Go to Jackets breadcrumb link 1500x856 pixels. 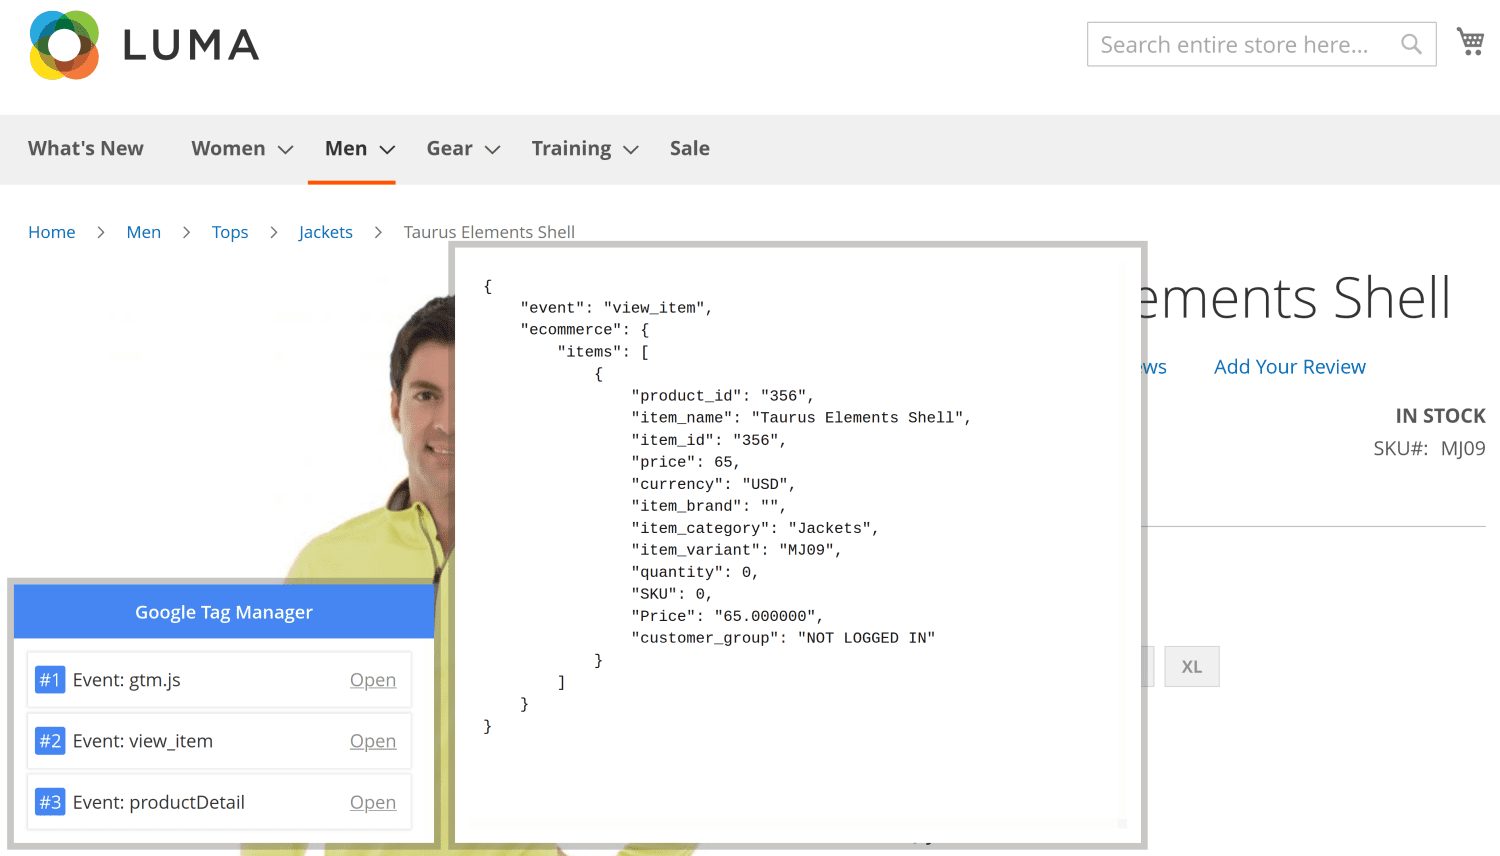coord(326,232)
